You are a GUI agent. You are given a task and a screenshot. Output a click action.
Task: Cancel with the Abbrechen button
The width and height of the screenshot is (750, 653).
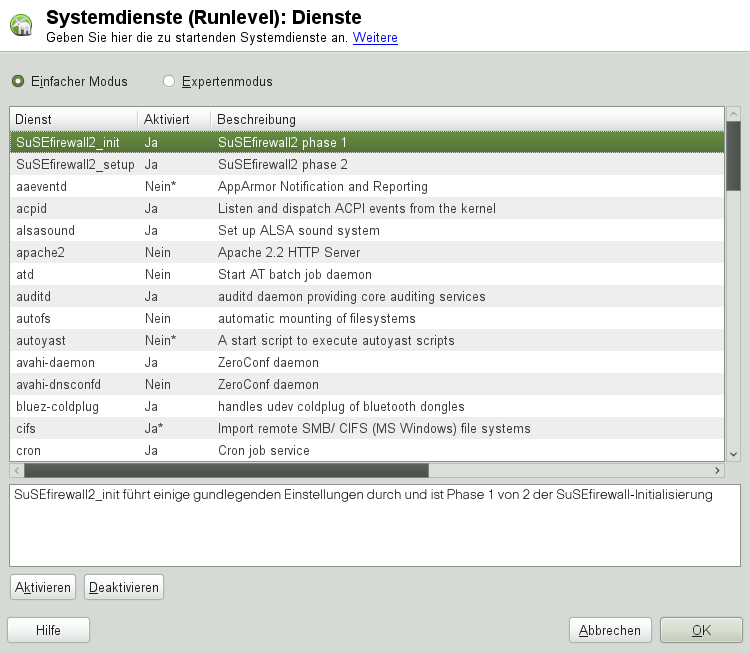[610, 630]
